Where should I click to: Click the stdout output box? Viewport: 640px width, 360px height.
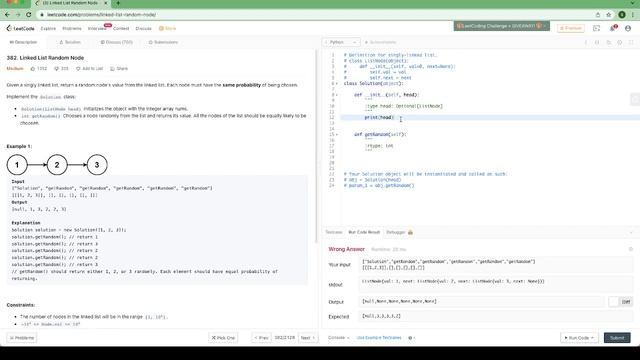click(496, 284)
